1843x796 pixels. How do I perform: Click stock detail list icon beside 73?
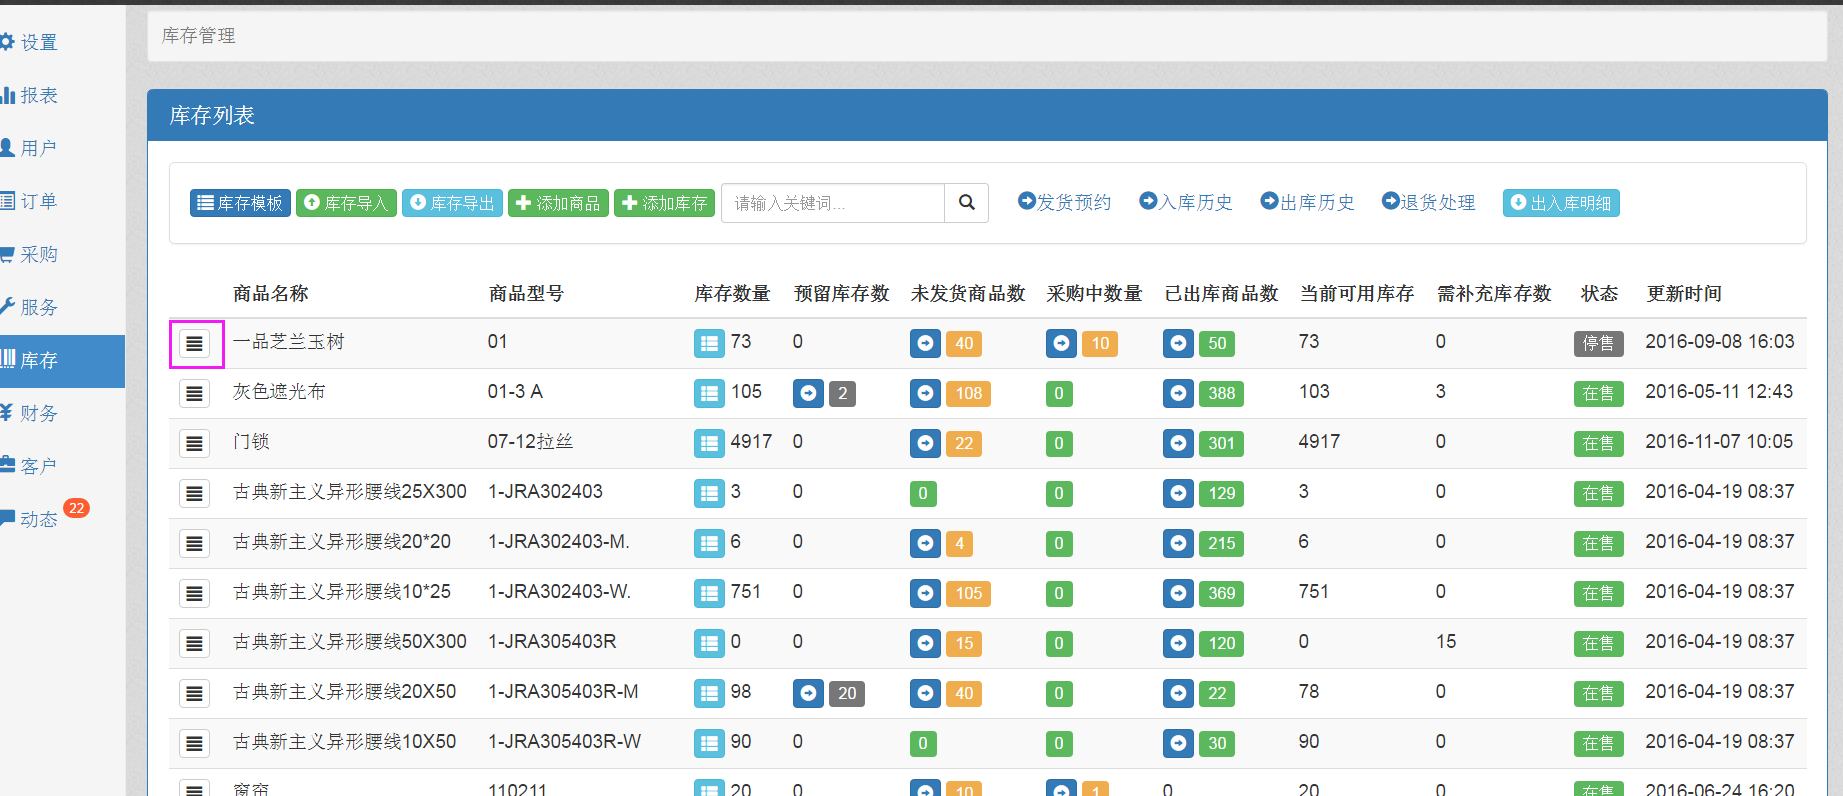tap(709, 343)
